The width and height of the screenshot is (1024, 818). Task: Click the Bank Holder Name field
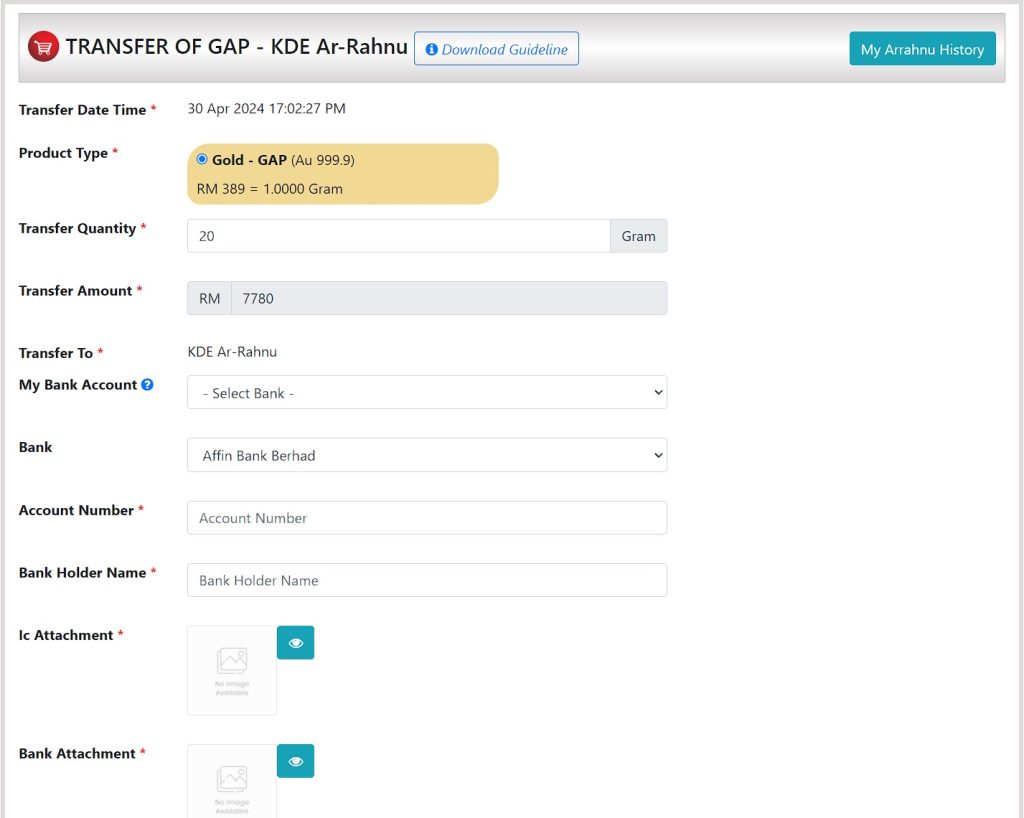coord(427,580)
